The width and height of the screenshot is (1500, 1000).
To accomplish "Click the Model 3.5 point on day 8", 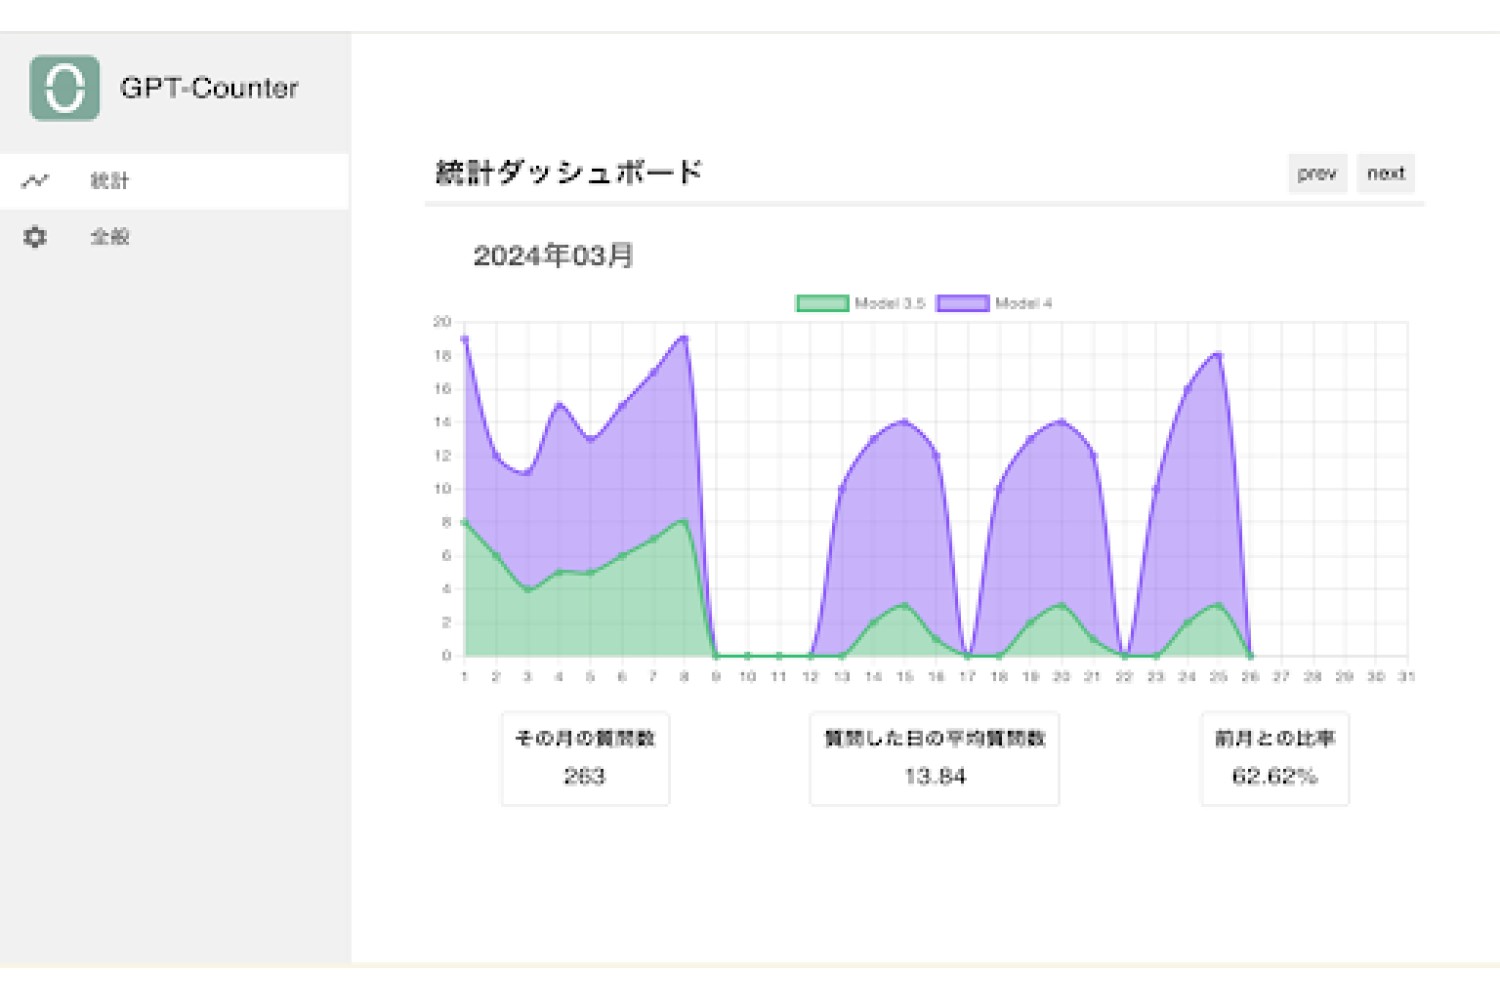I will click(684, 522).
